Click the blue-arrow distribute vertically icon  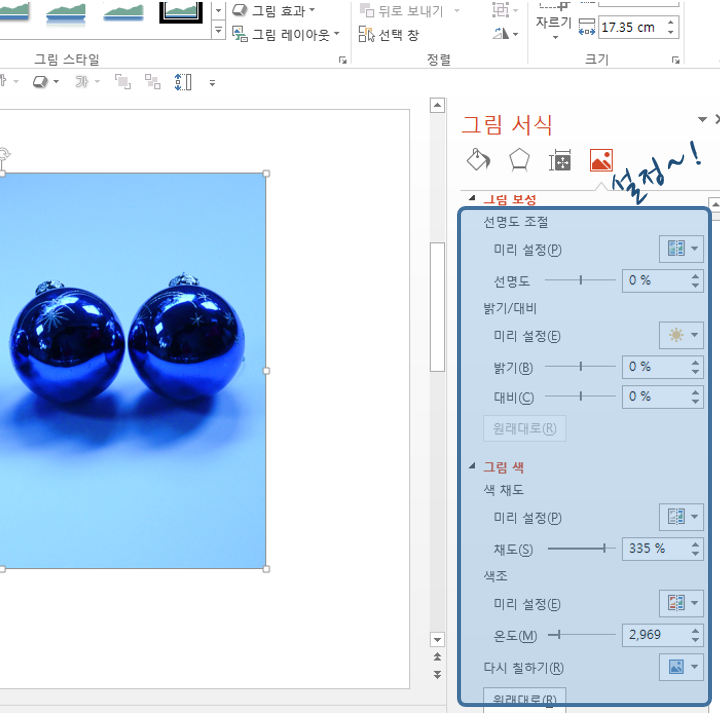[x=183, y=82]
